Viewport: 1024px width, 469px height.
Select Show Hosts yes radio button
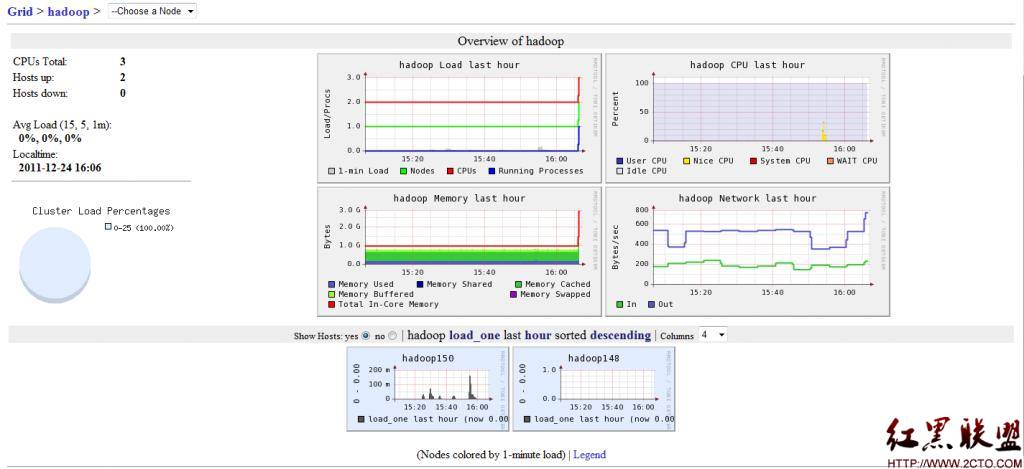pyautogui.click(x=366, y=336)
